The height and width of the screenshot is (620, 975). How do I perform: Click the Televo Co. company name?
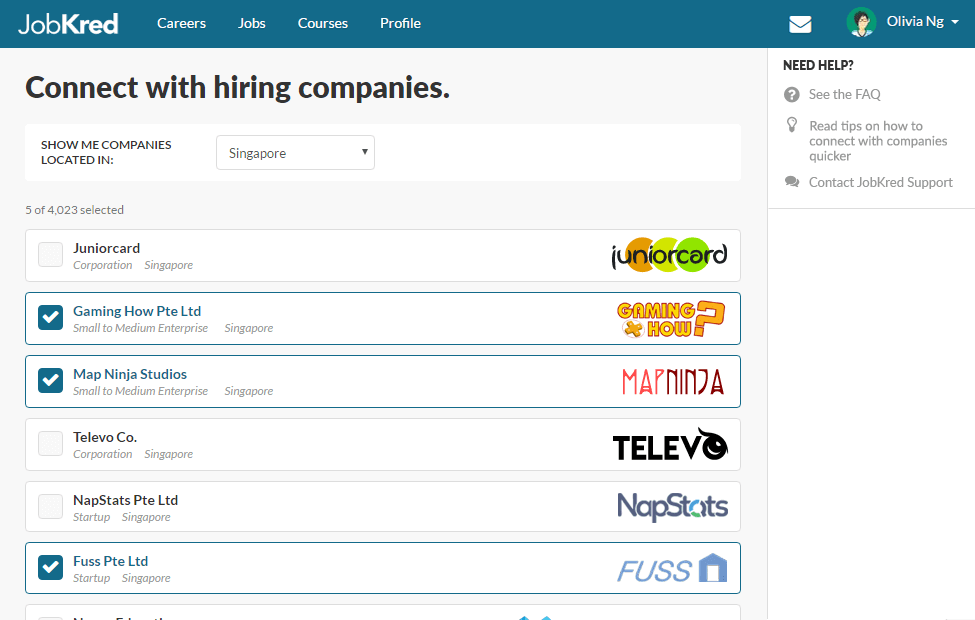coord(105,437)
